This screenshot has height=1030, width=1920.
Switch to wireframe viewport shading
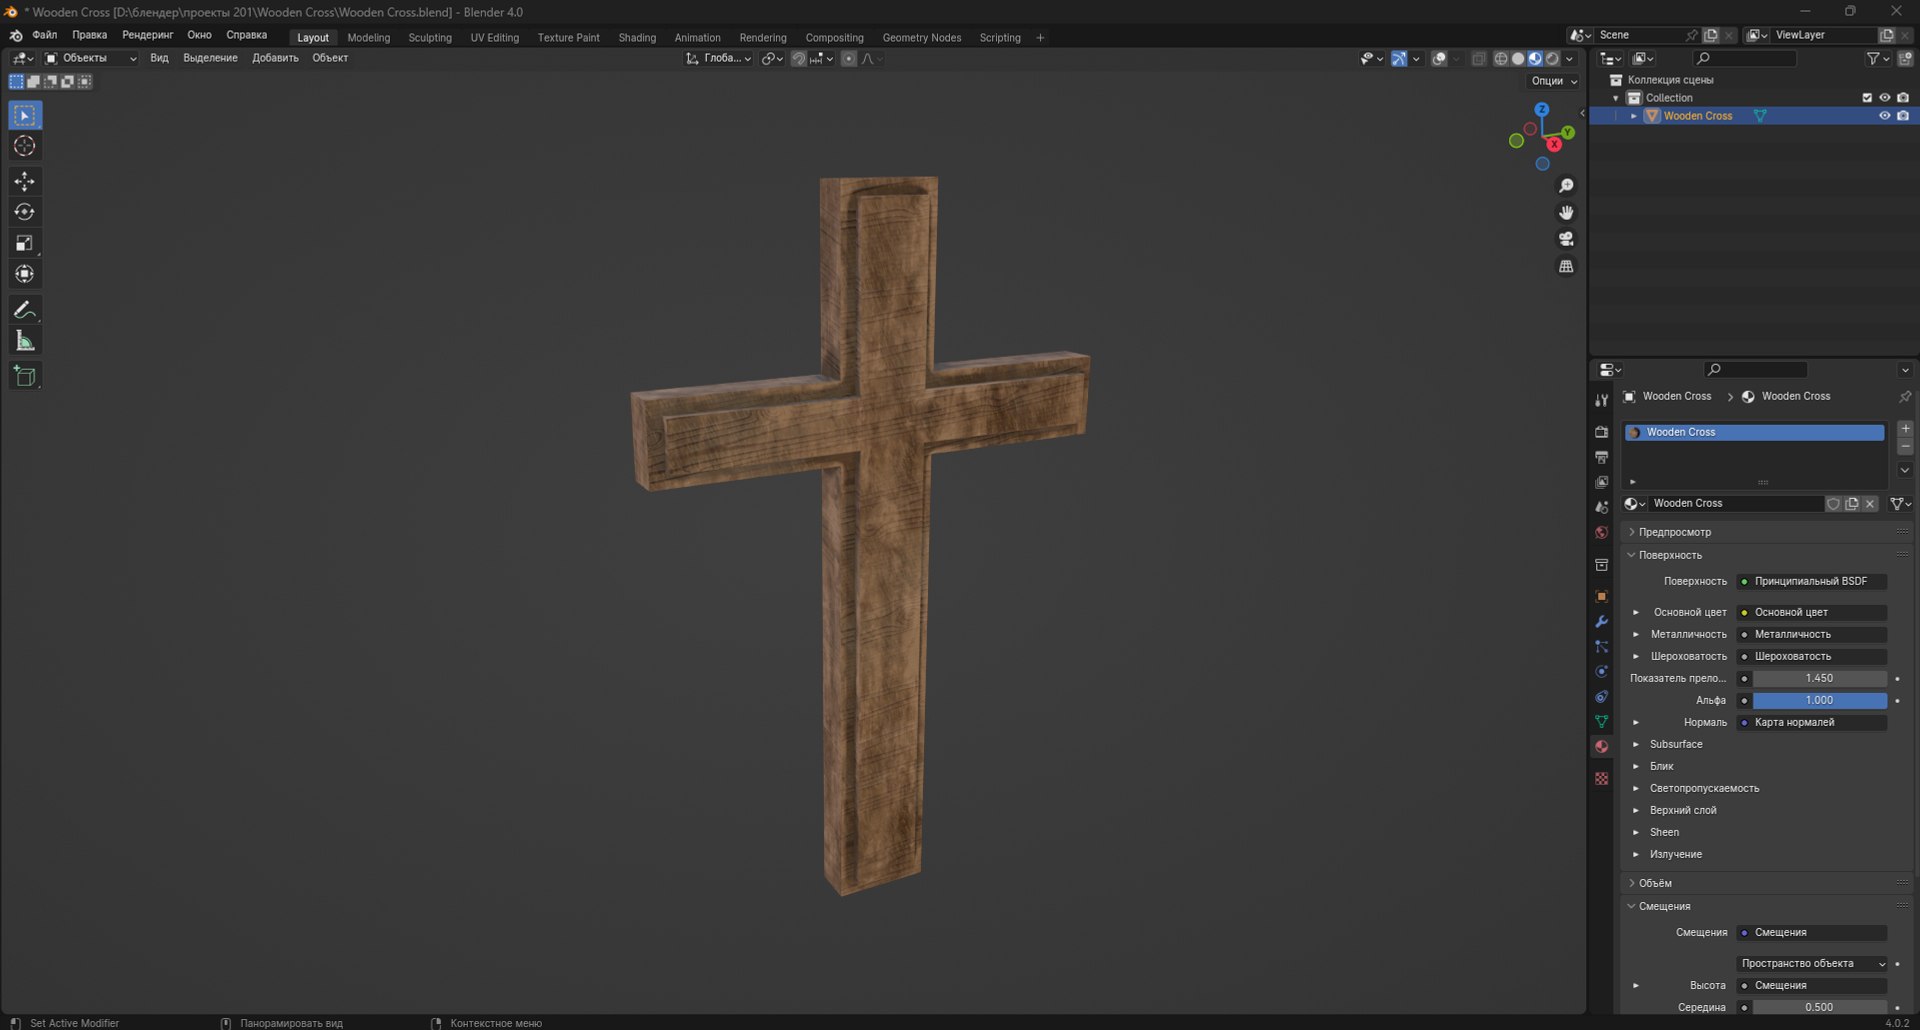(1501, 59)
